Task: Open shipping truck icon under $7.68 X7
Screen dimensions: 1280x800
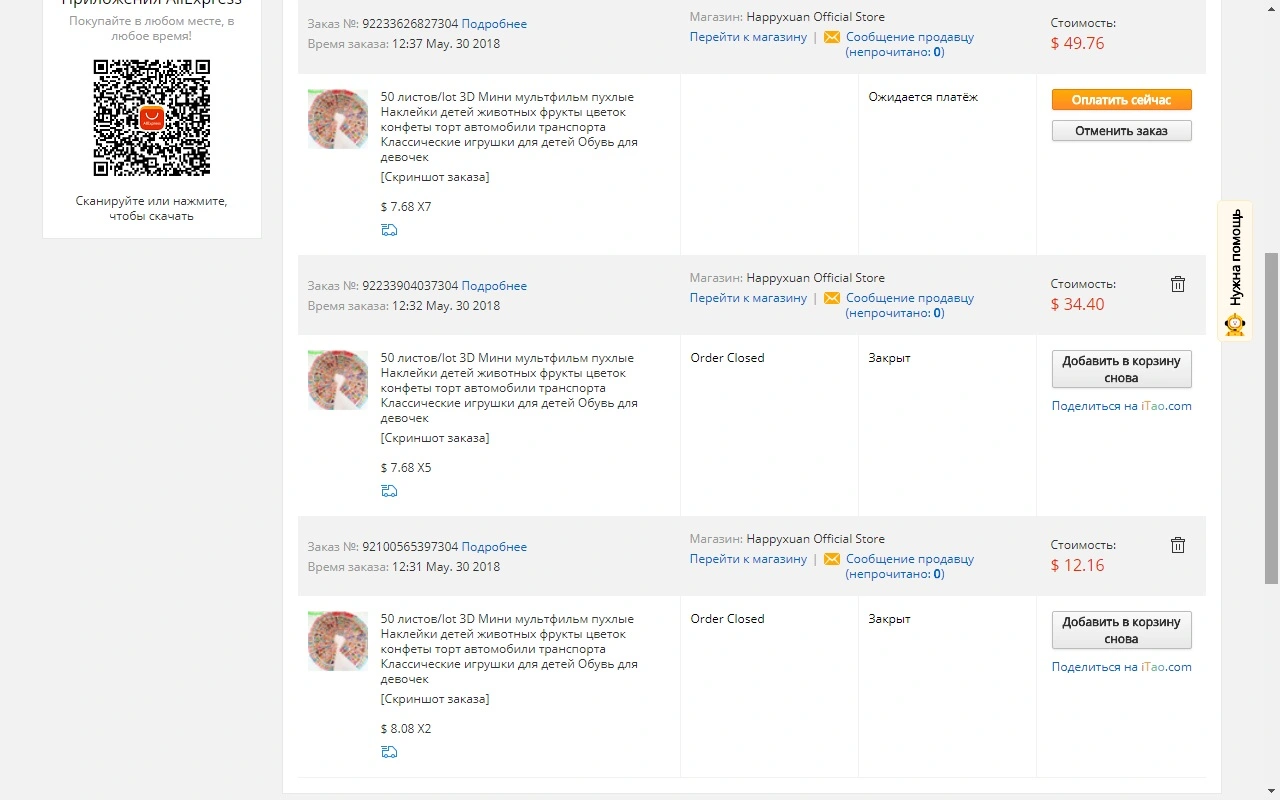Action: [389, 230]
